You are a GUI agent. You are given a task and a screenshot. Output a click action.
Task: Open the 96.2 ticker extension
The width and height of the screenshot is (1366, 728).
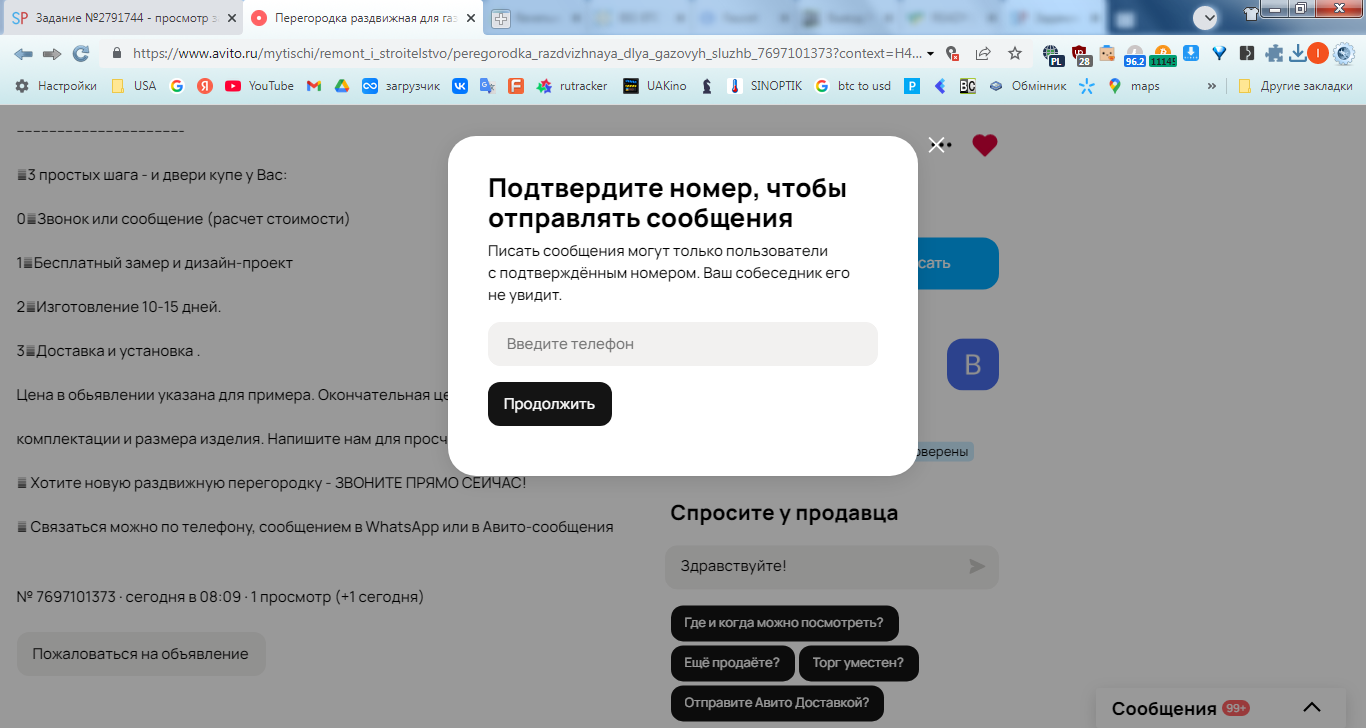1135,55
